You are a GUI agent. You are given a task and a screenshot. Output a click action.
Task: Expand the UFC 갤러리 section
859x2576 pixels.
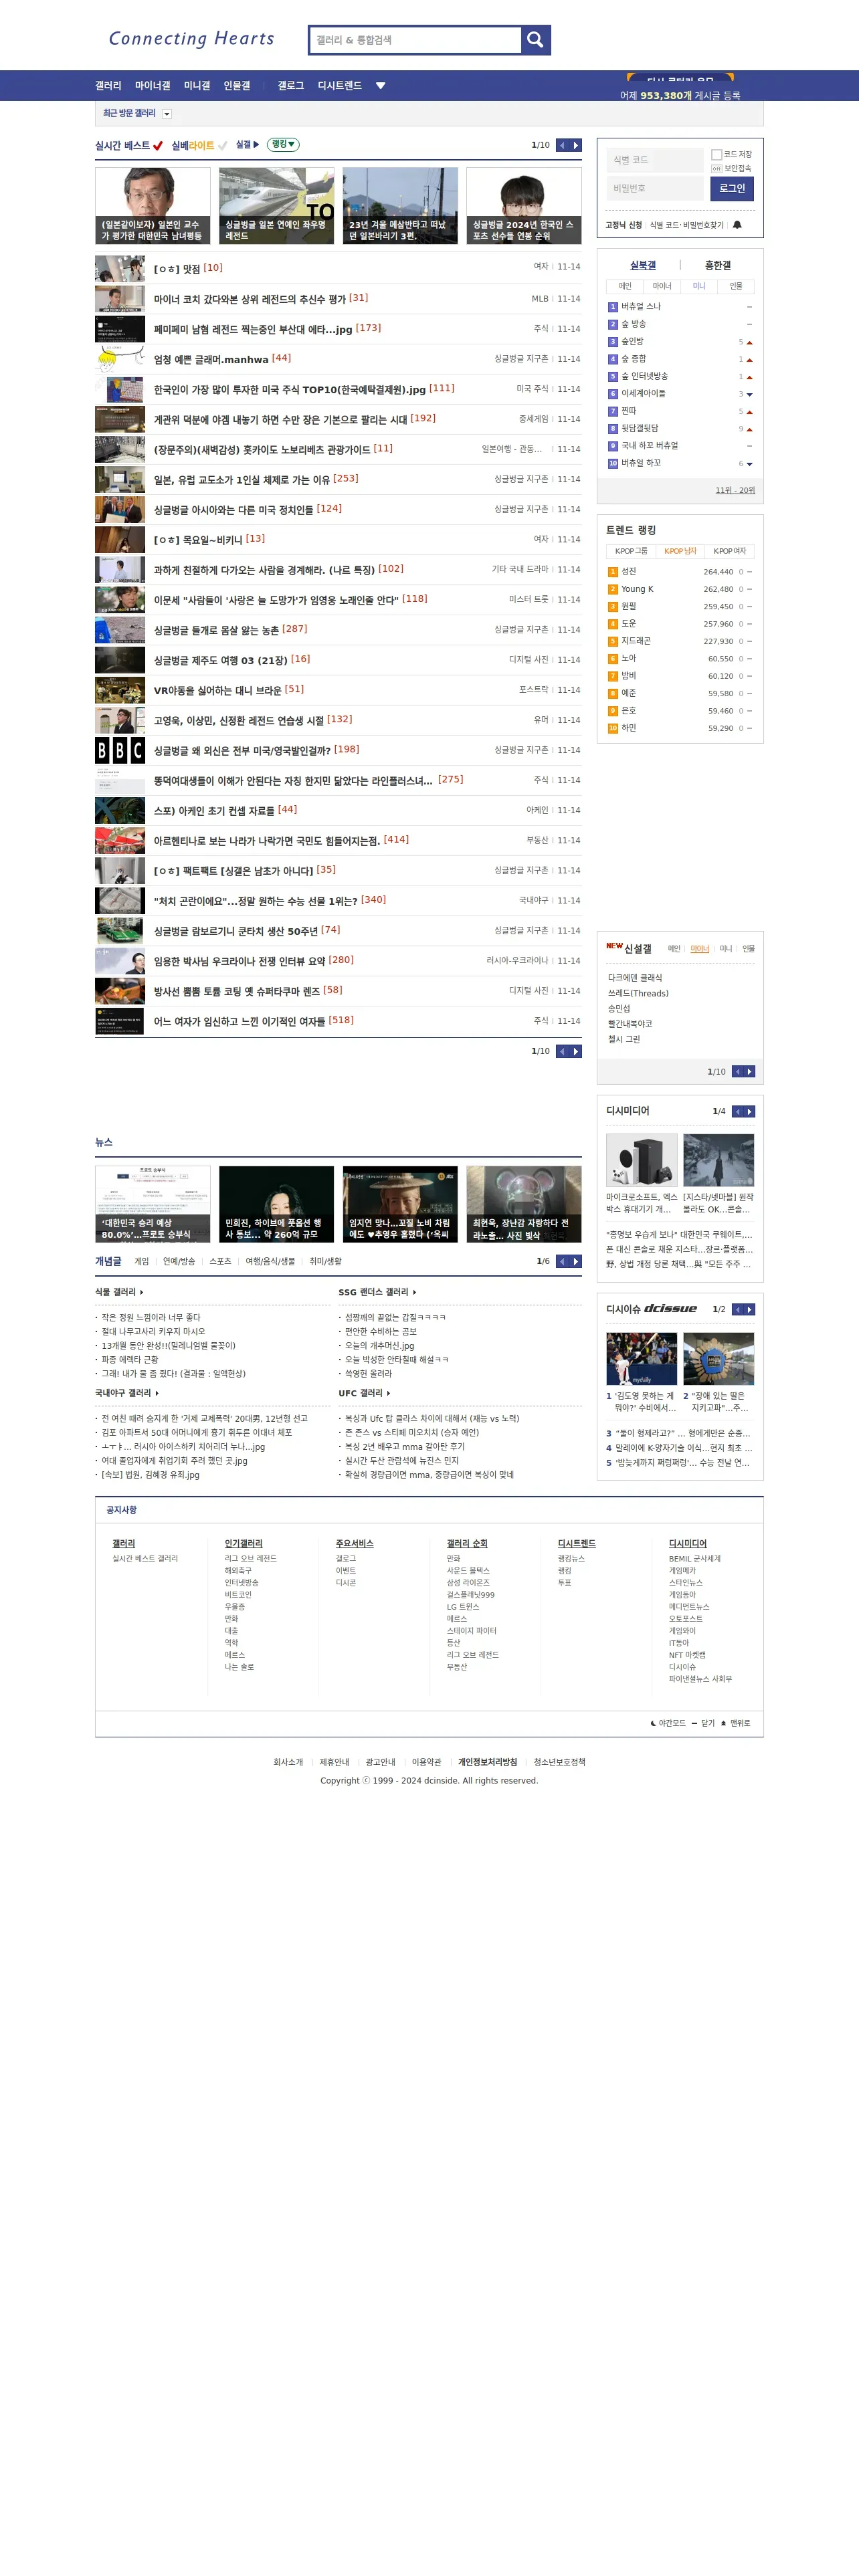click(364, 1393)
